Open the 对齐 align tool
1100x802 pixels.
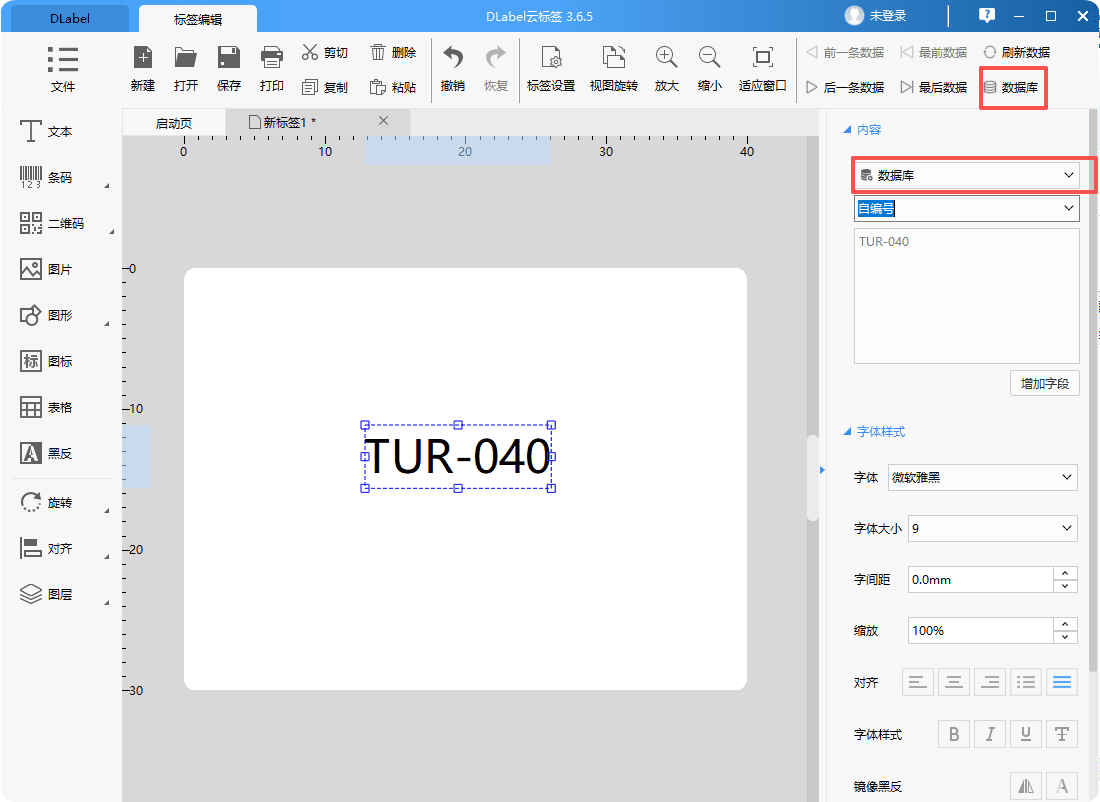[x=46, y=548]
